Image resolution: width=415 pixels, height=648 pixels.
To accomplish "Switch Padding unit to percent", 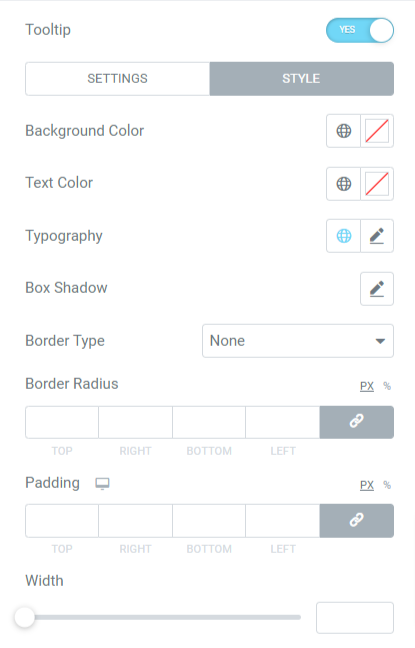I will (x=387, y=485).
